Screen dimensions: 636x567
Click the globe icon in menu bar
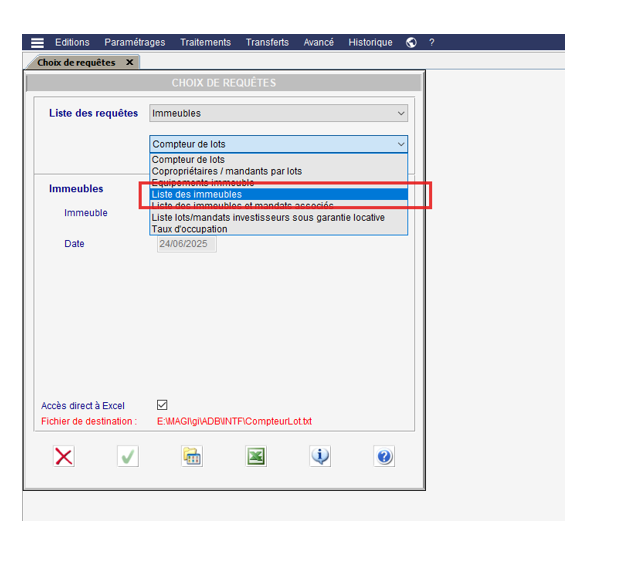[x=411, y=43]
